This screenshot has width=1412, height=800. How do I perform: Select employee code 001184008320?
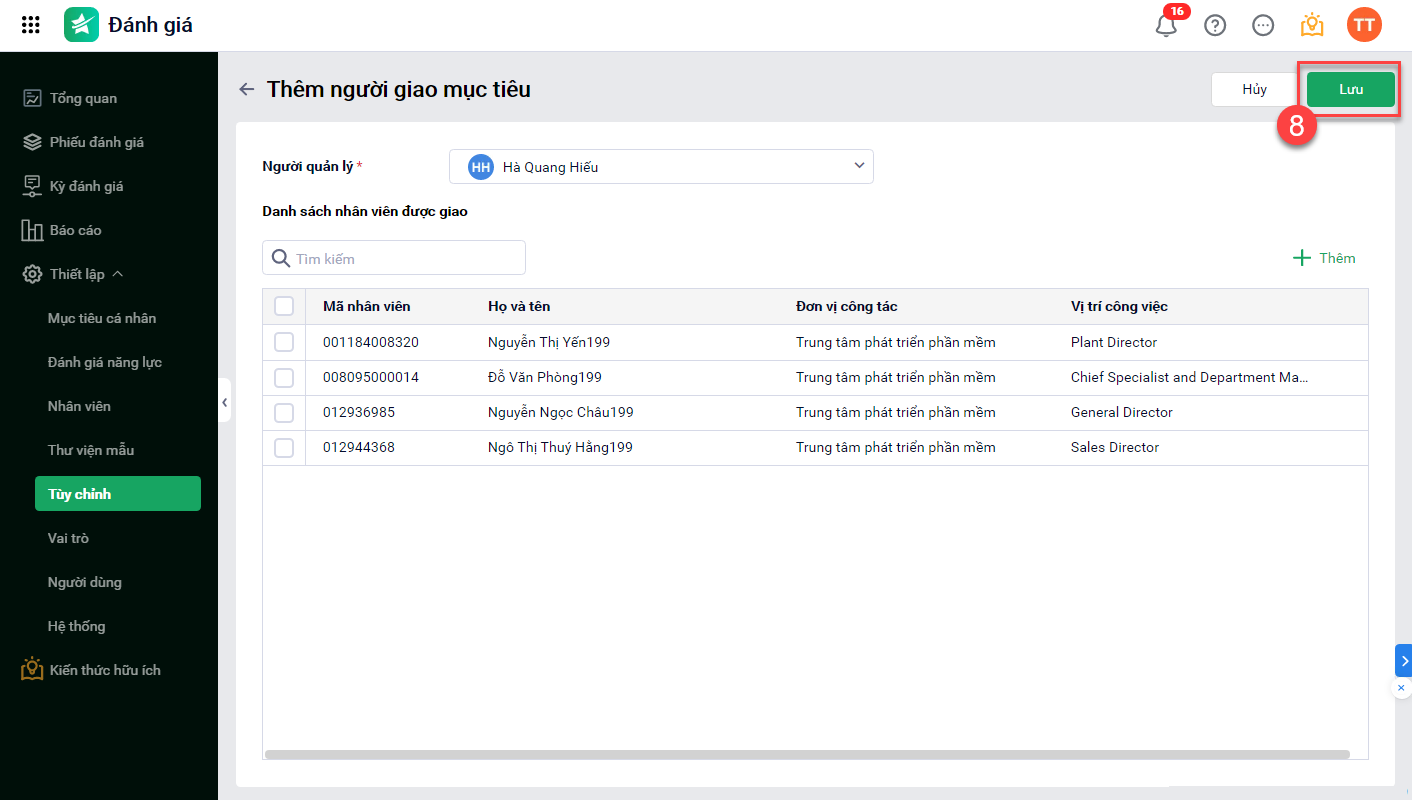(371, 342)
